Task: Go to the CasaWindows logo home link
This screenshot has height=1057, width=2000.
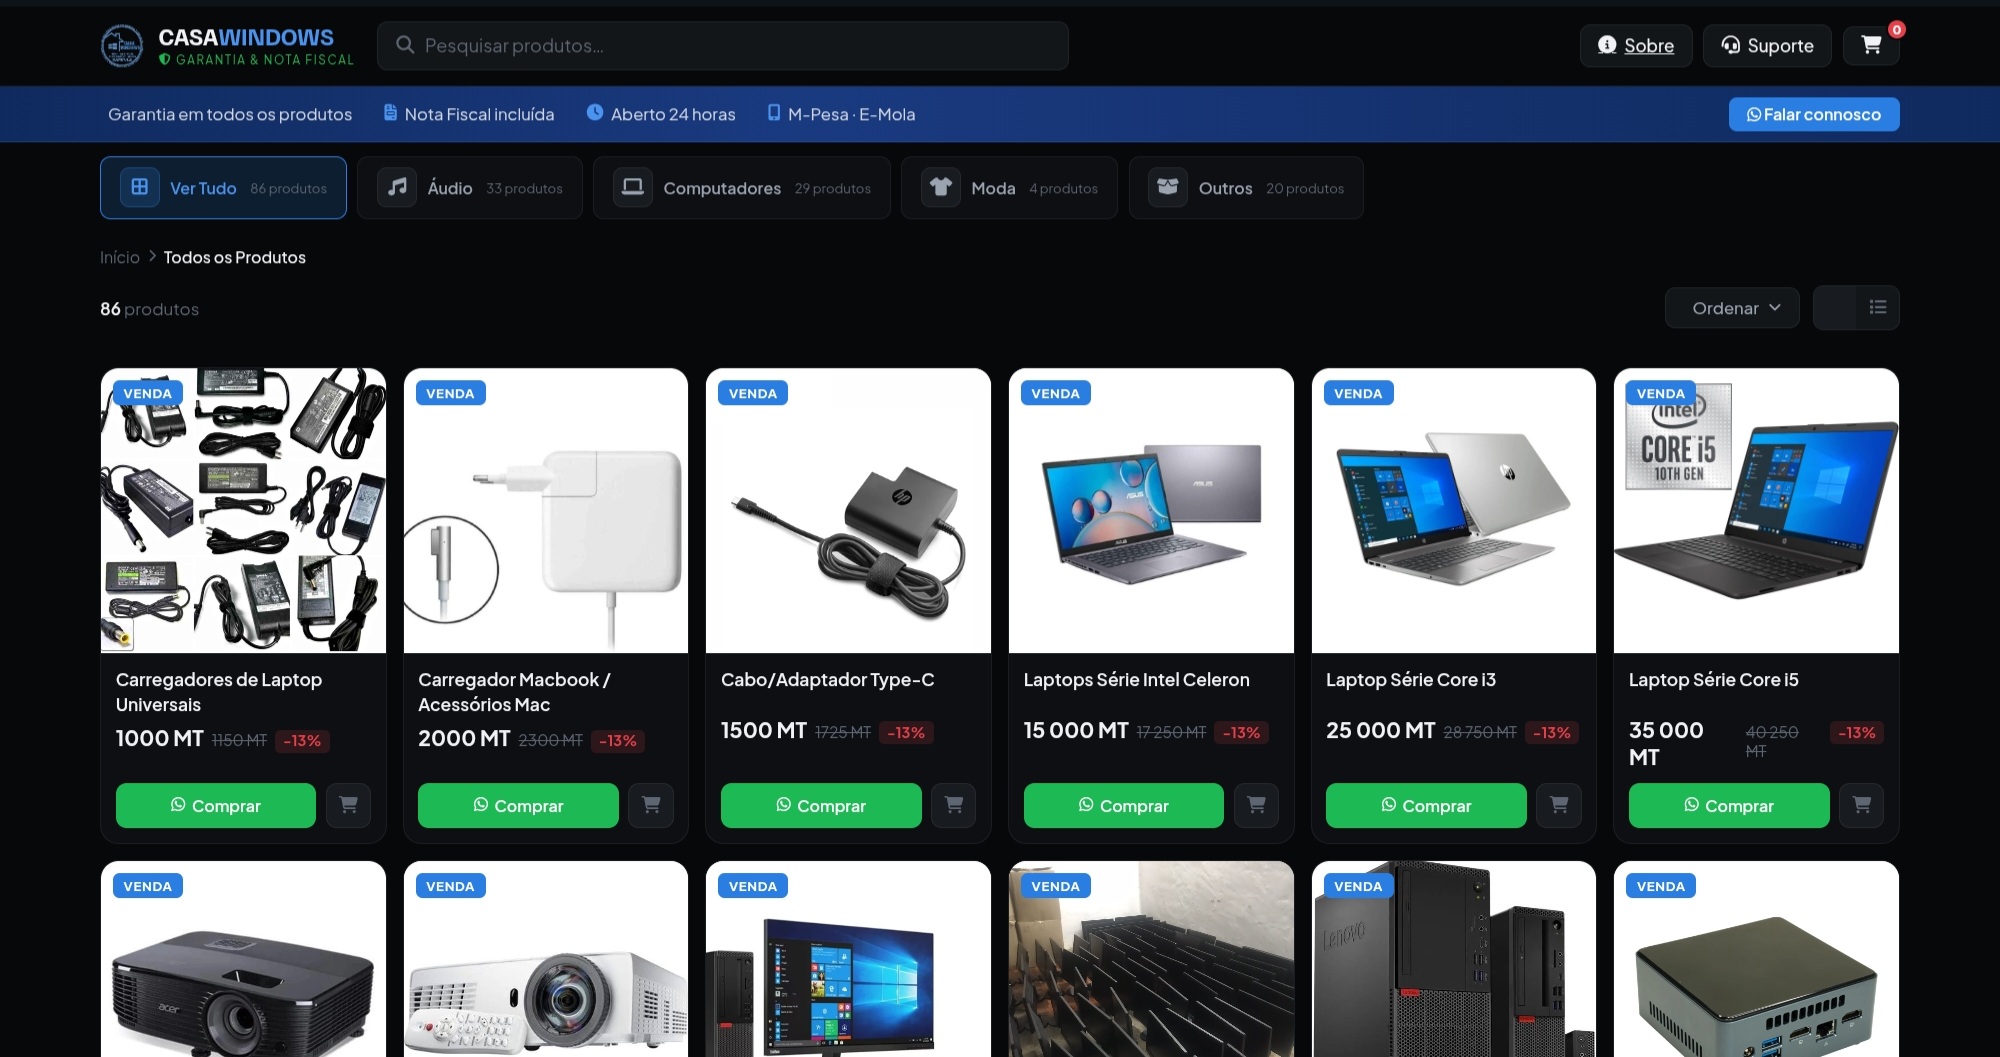Action: point(227,46)
